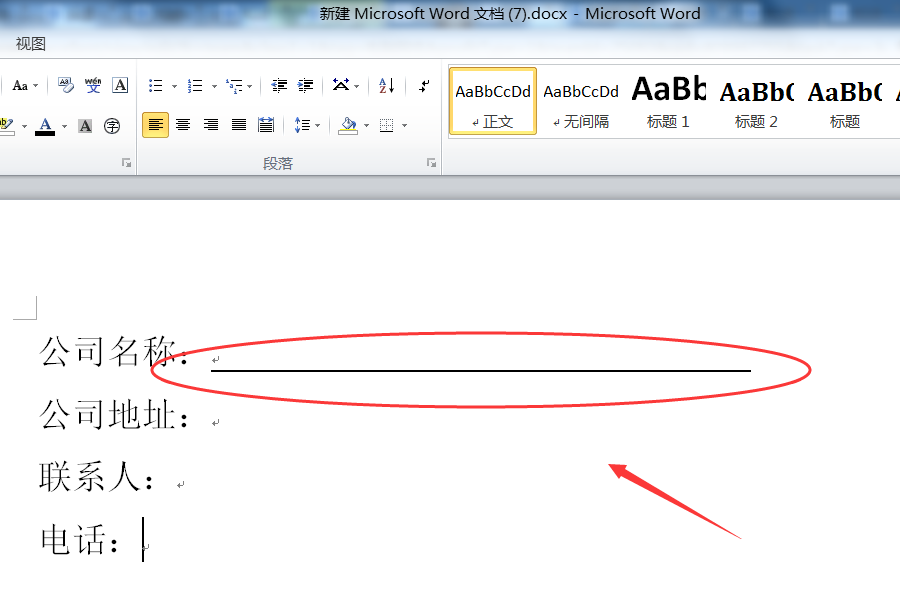The height and width of the screenshot is (603, 900).
Task: Toggle Align Text Left button
Action: (156, 125)
